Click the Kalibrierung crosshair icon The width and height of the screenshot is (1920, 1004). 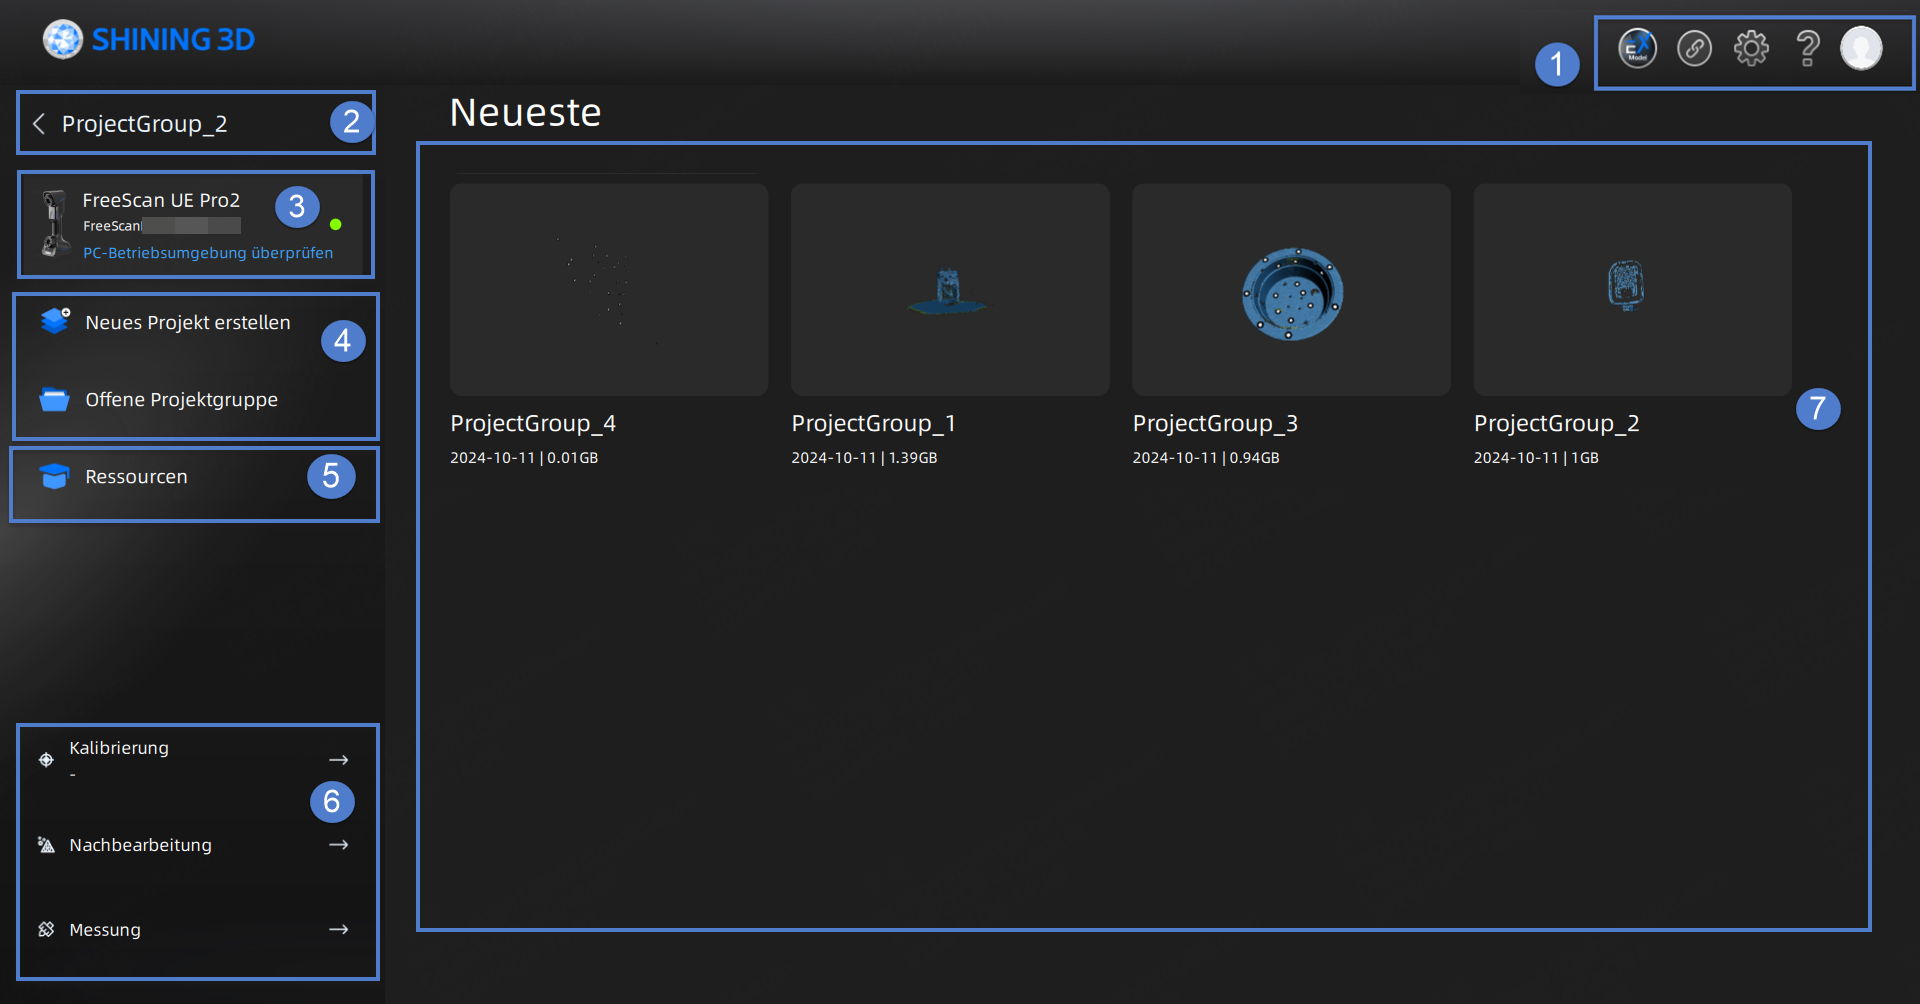click(x=46, y=760)
